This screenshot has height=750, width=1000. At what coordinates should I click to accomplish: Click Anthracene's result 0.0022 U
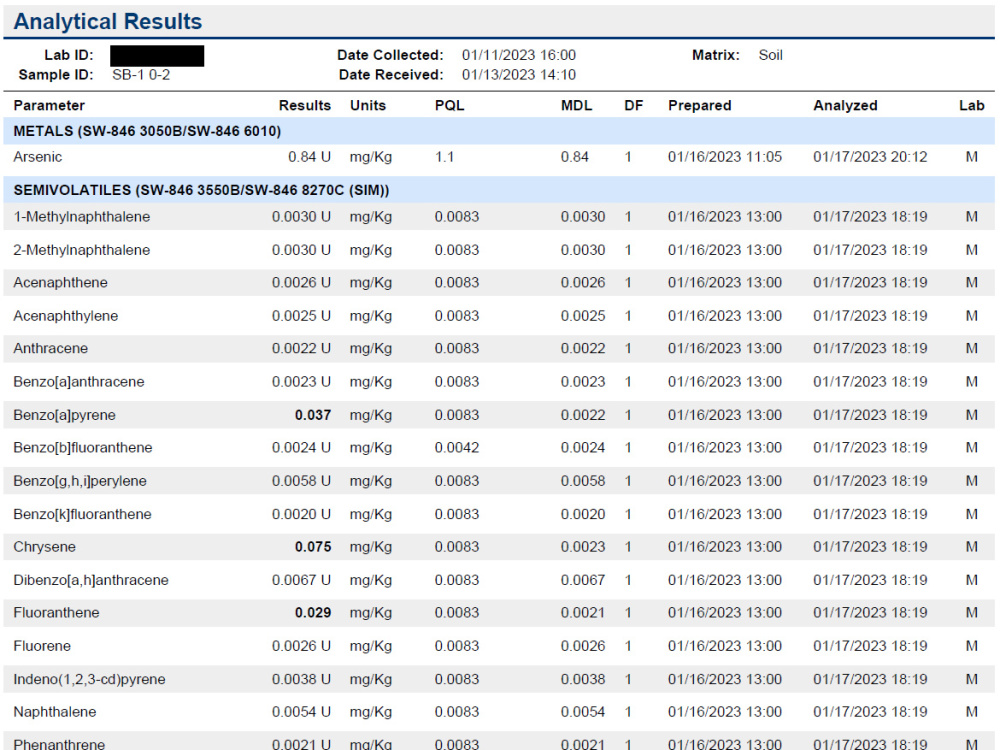coord(301,349)
